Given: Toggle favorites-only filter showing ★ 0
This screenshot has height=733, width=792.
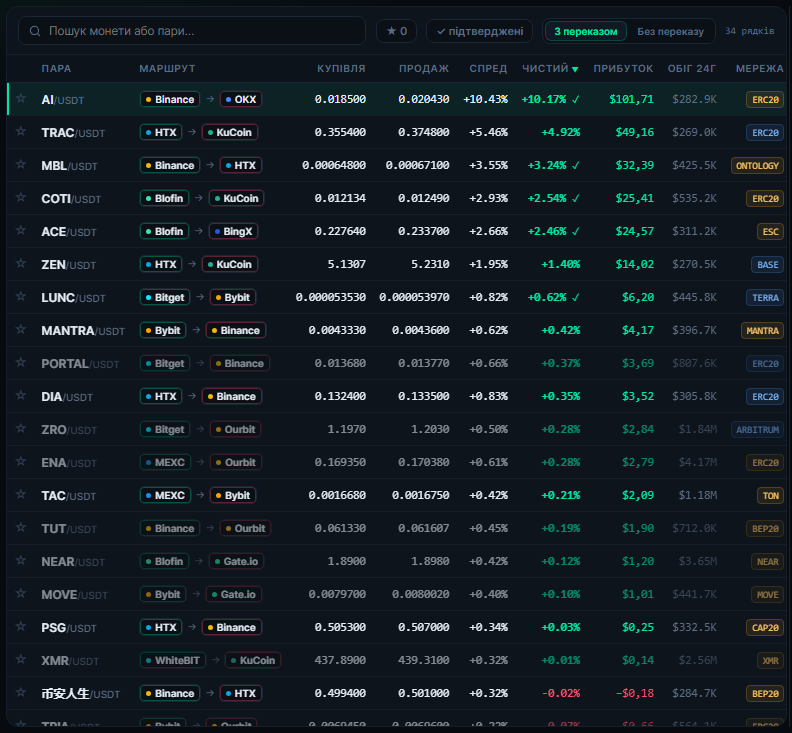Looking at the screenshot, I should (x=397, y=31).
